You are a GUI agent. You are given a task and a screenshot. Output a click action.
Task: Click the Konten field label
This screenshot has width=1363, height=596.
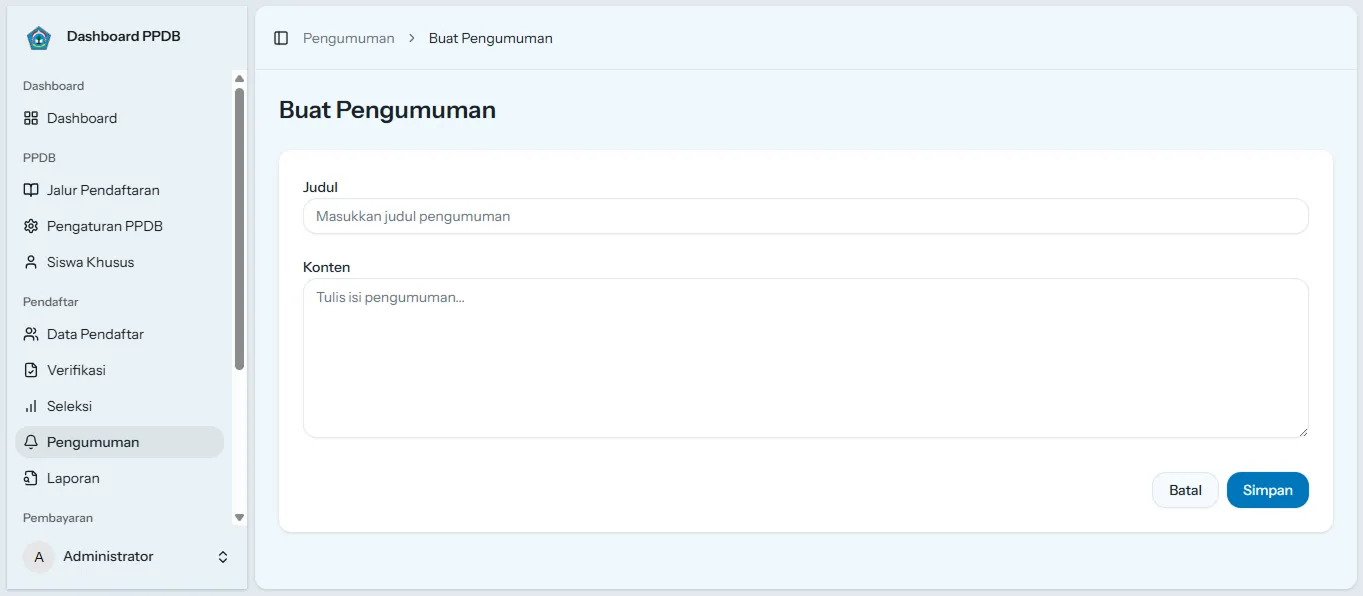327,267
